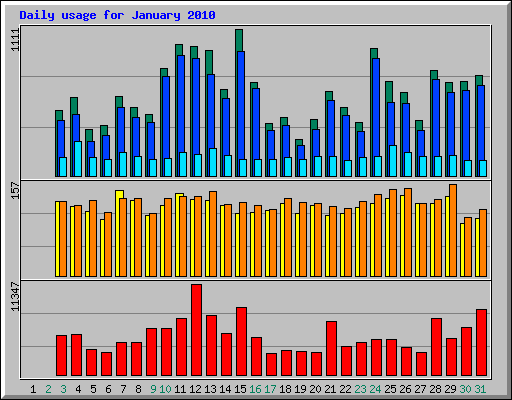Select the yellow bar for day 6
The height and width of the screenshot is (400, 512).
(x=102, y=248)
